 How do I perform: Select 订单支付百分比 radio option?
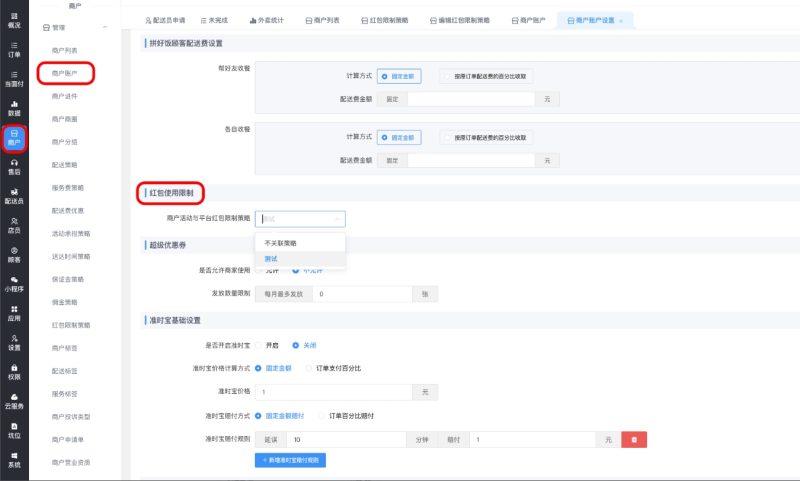click(333, 368)
